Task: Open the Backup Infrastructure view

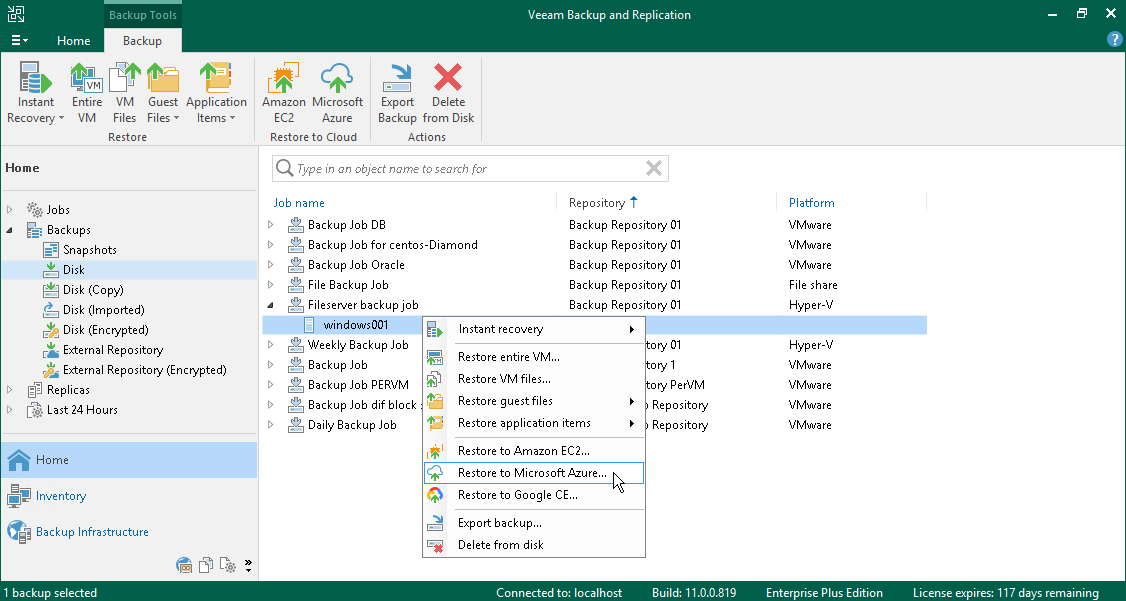Action: pos(92,532)
